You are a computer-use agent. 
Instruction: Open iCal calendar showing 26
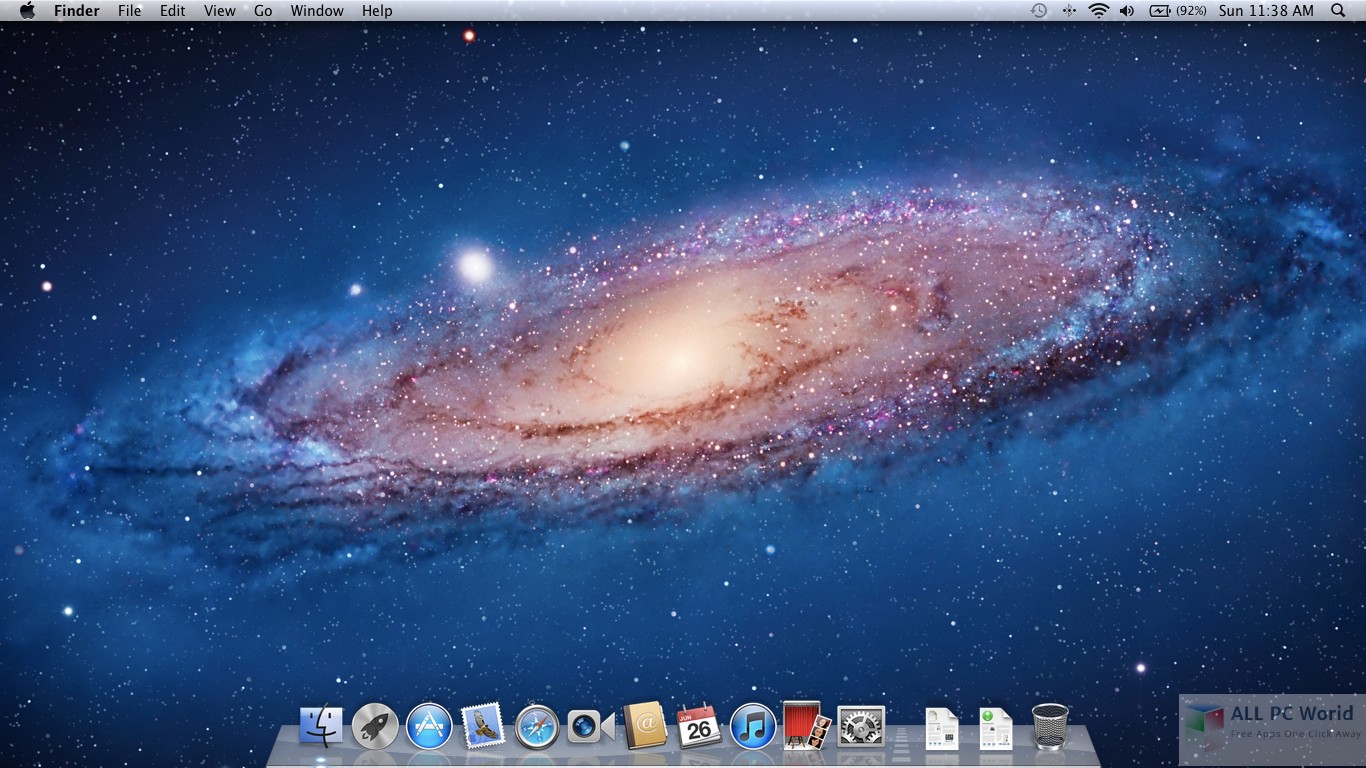(699, 727)
